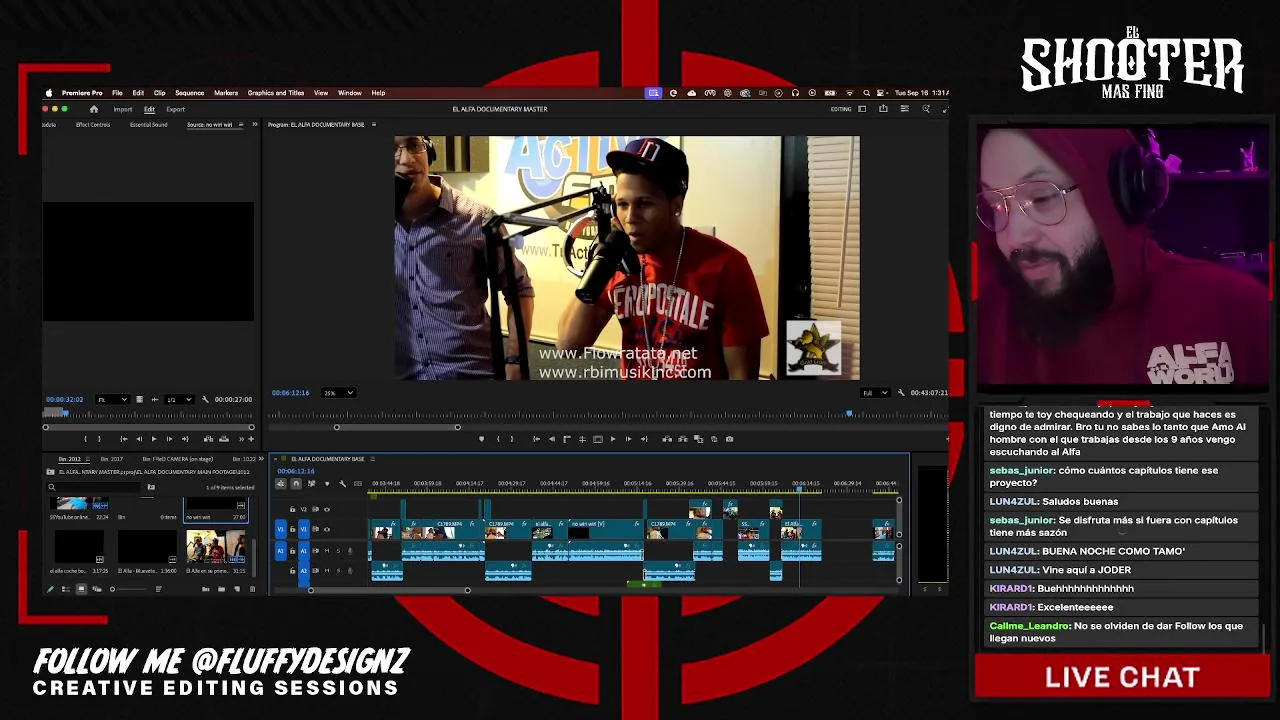Screen dimensions: 1280x720
Task: Toggle insert sequences as nests icon
Action: [x=281, y=483]
